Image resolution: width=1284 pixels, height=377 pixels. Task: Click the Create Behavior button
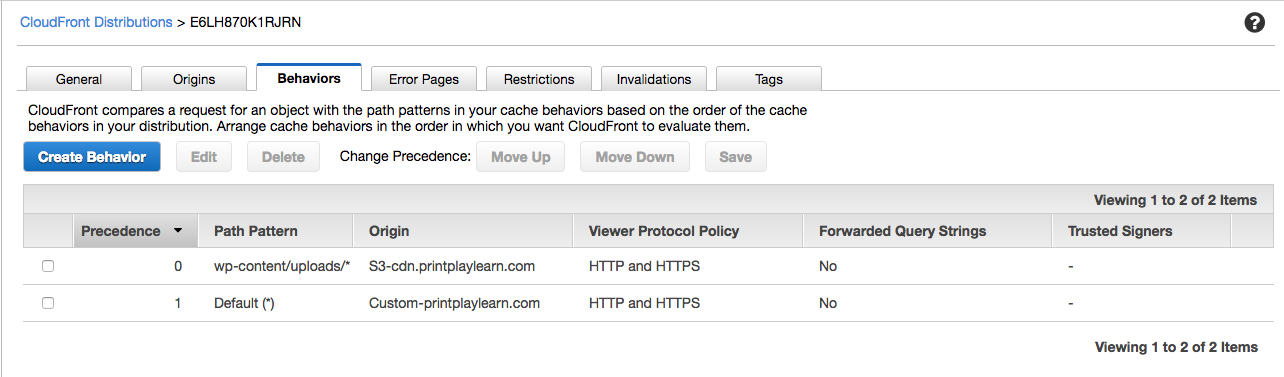[x=92, y=157]
